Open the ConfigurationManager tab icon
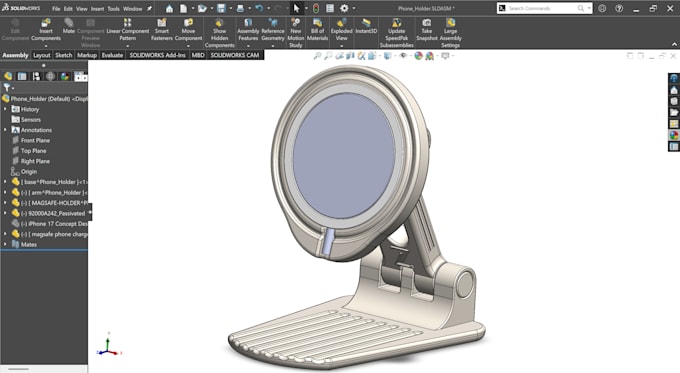680x373 pixels. [x=36, y=76]
